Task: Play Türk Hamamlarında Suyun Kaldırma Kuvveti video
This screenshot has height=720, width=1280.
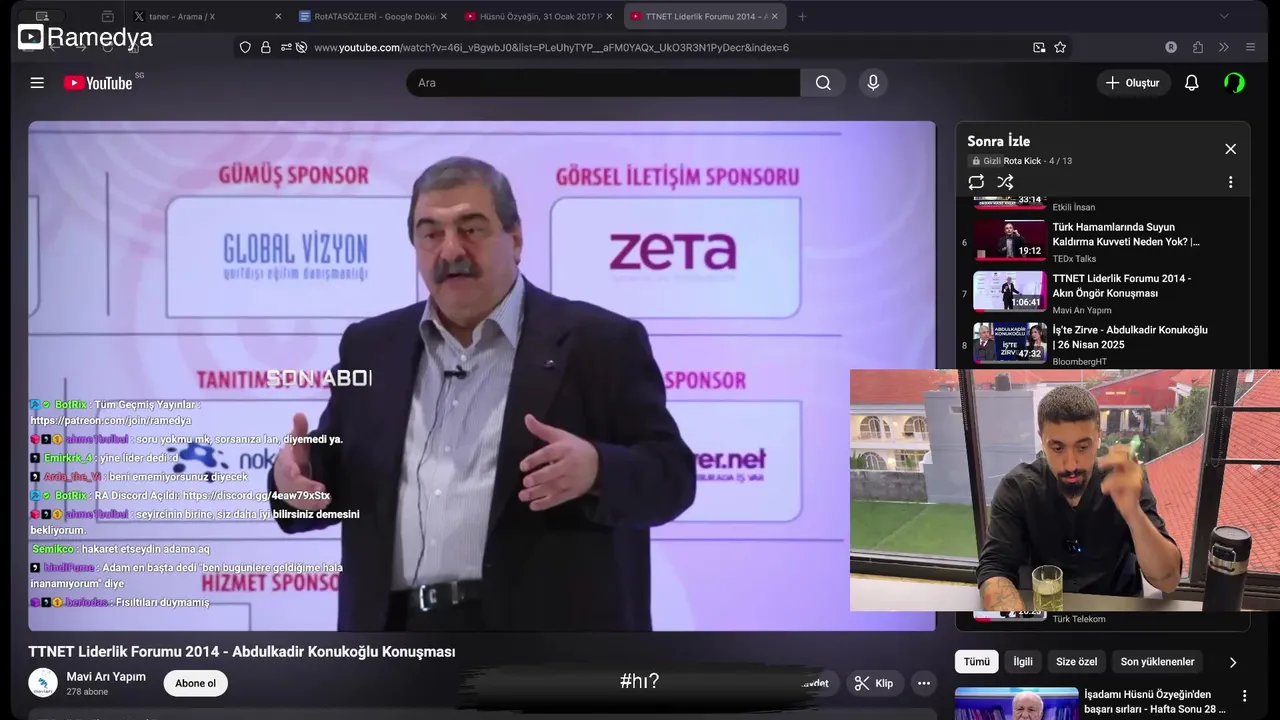Action: tap(1126, 234)
